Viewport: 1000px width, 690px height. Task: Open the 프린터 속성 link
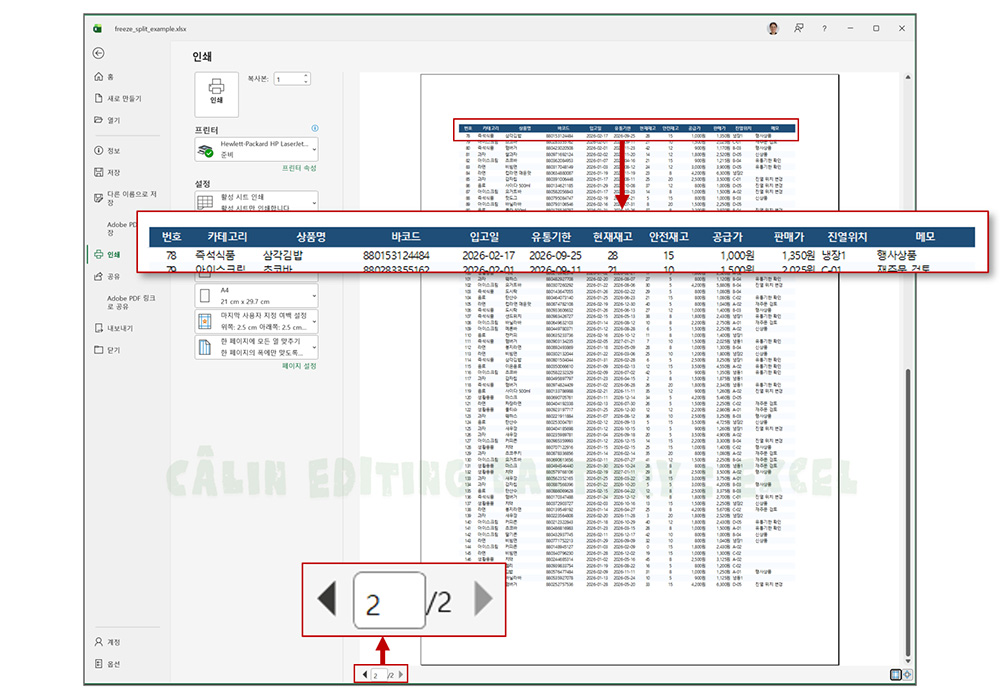click(299, 168)
